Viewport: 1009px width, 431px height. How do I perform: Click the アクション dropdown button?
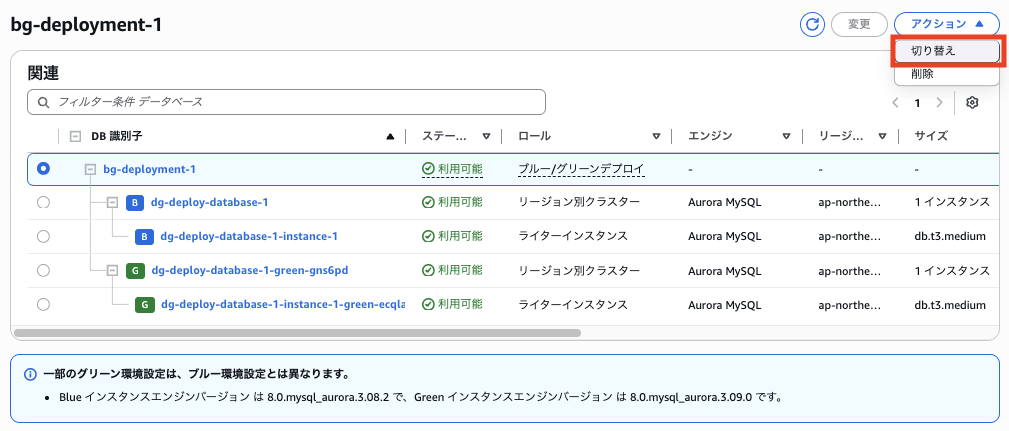coord(946,24)
